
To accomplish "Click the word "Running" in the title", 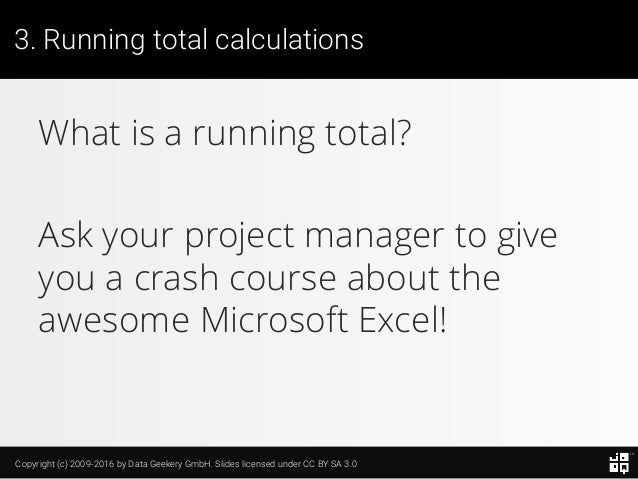I will click(94, 41).
